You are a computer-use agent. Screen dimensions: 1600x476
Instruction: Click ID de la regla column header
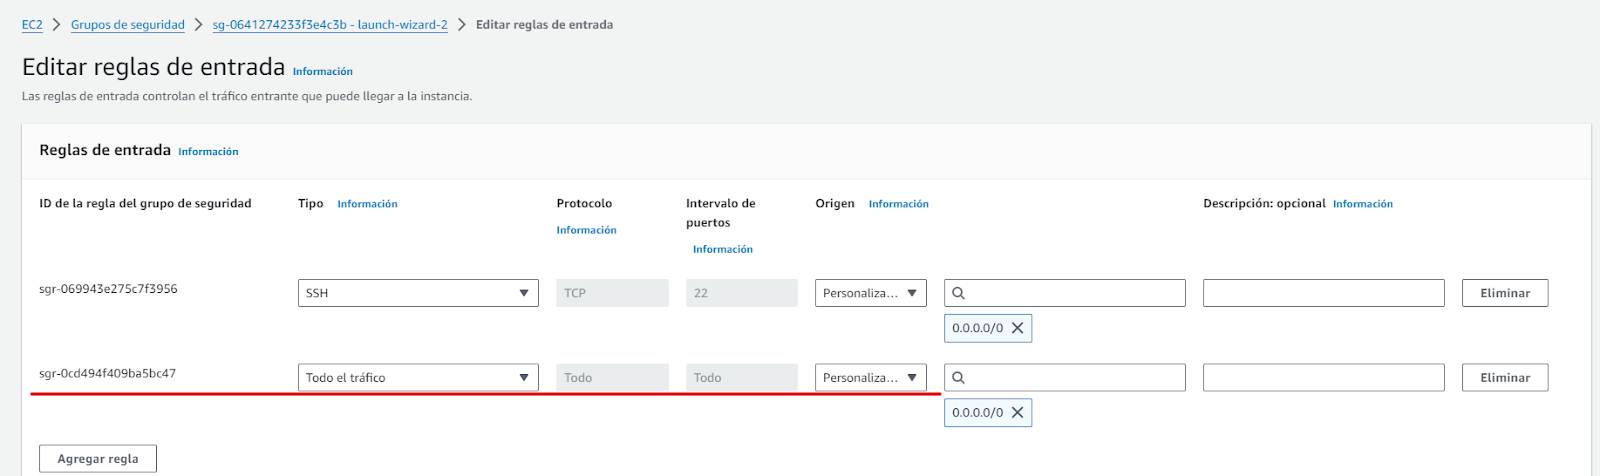[x=145, y=204]
